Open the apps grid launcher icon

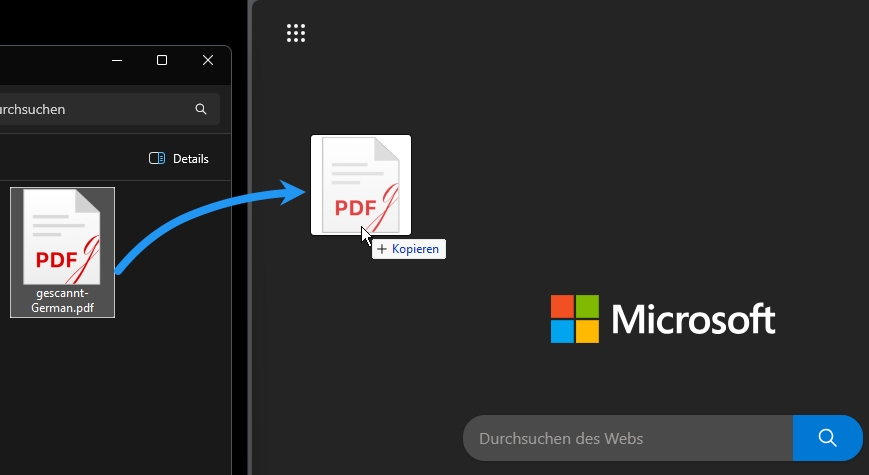point(296,33)
